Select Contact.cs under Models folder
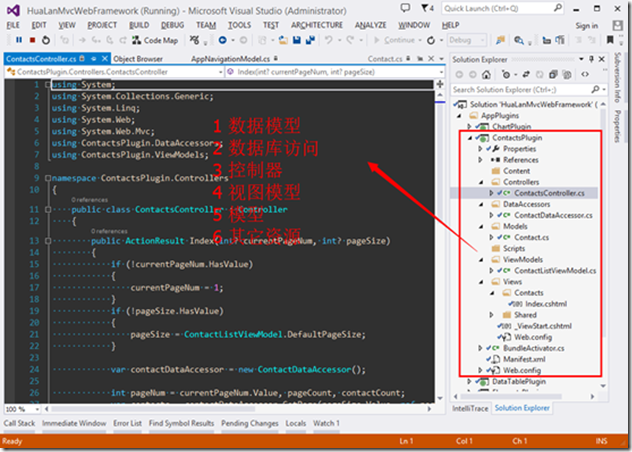Image resolution: width=632 pixels, height=452 pixels. pyautogui.click(x=531, y=237)
